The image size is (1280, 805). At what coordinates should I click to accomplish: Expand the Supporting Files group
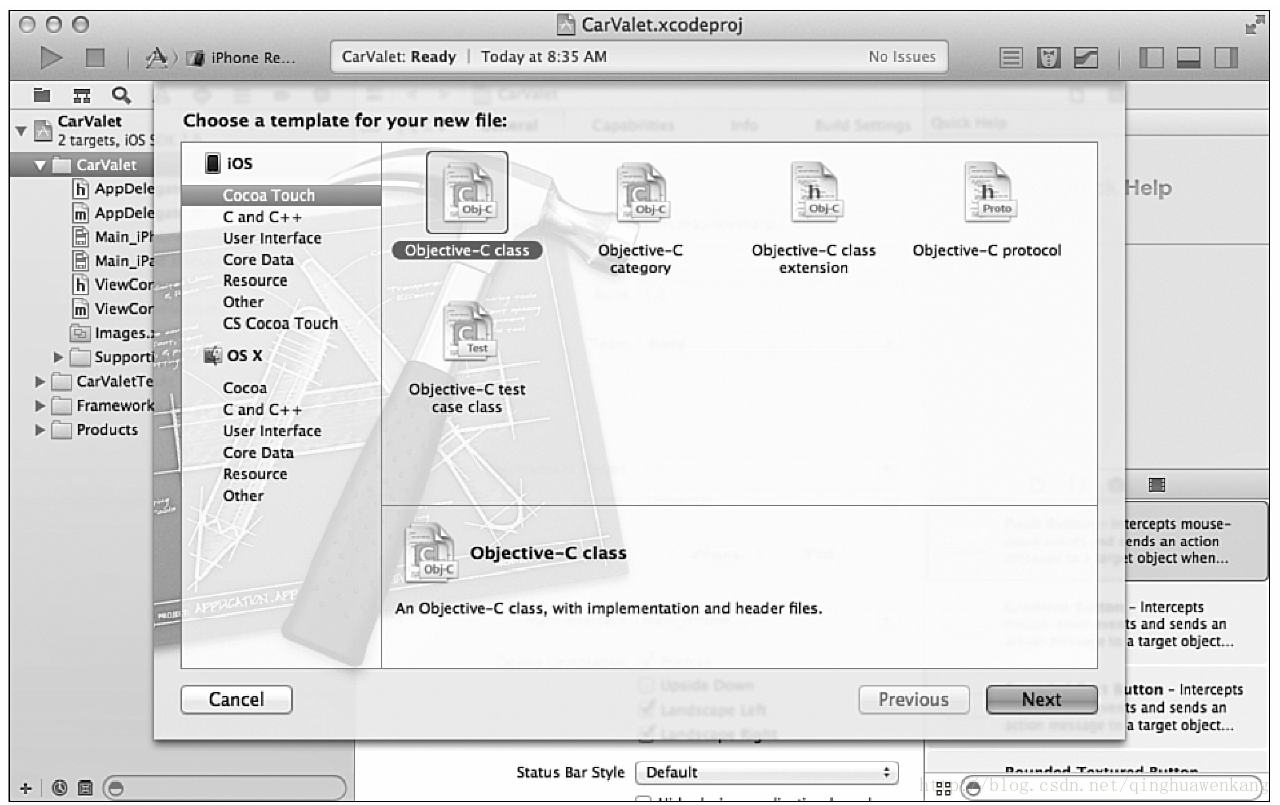pyautogui.click(x=59, y=357)
